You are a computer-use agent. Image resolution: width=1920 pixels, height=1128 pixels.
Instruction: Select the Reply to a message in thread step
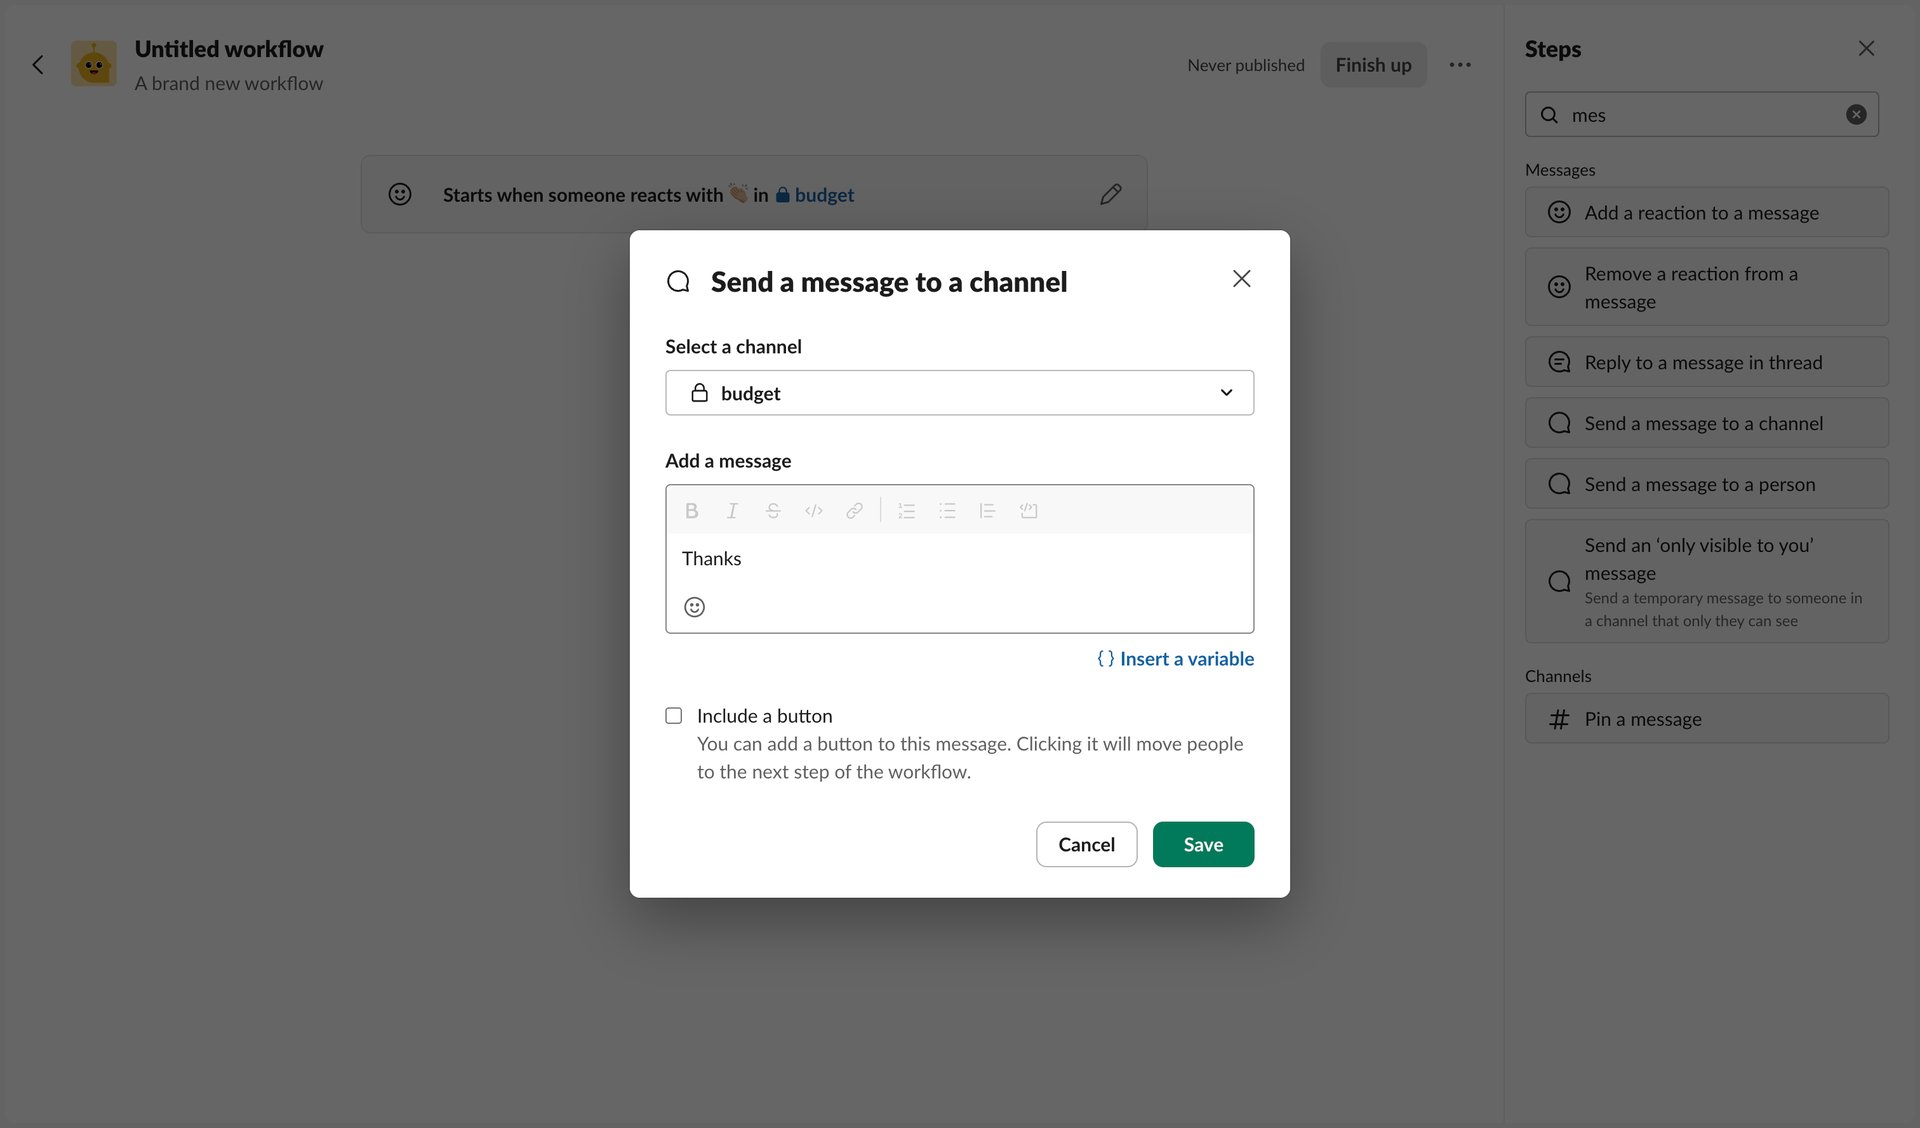1706,361
